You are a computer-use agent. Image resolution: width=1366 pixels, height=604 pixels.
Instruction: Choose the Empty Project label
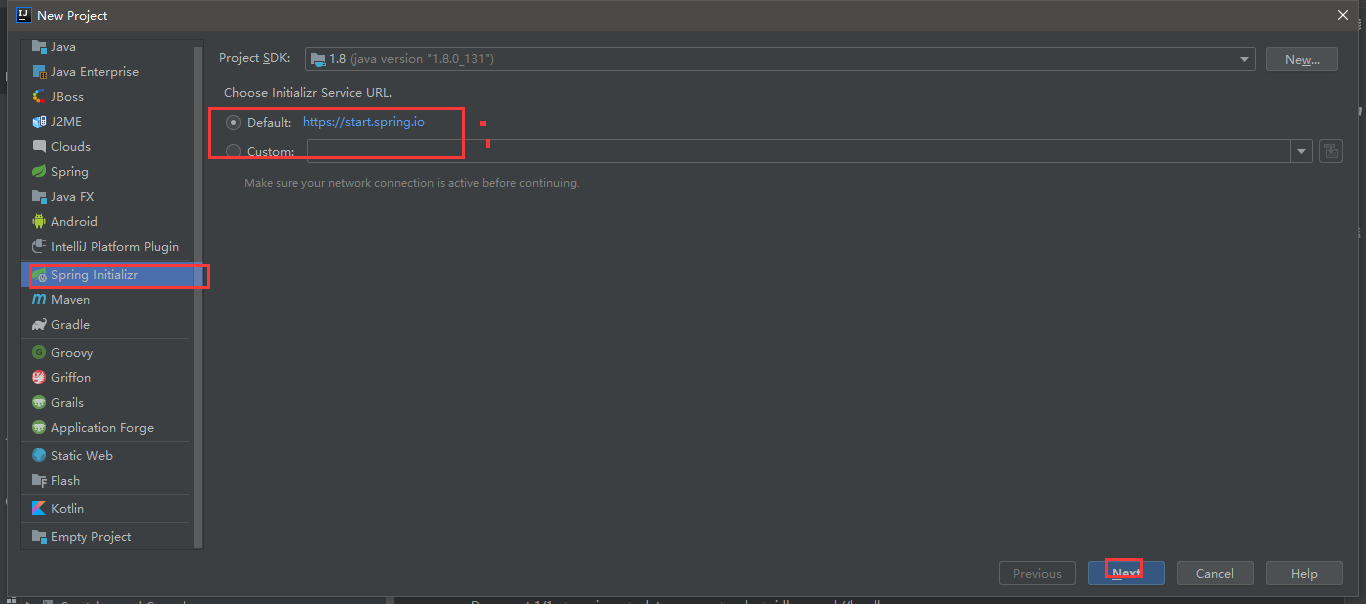pos(91,537)
